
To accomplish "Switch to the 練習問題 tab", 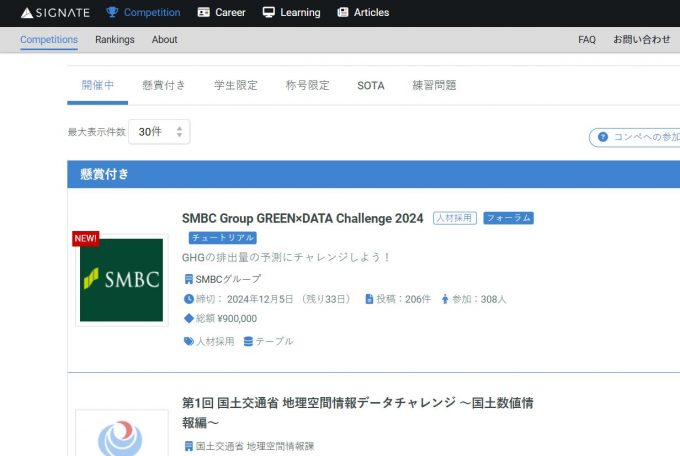I will (x=434, y=85).
